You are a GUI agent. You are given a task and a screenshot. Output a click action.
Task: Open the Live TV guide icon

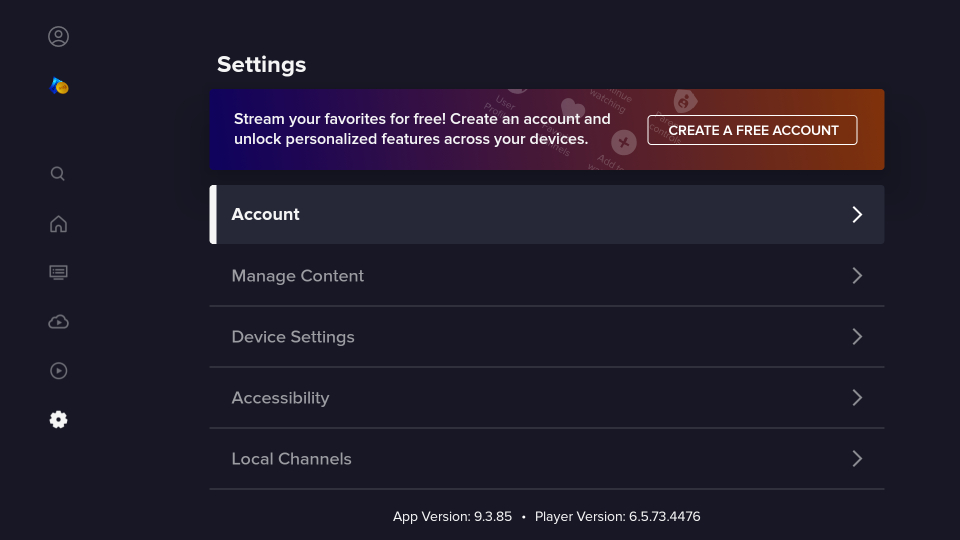(x=58, y=272)
